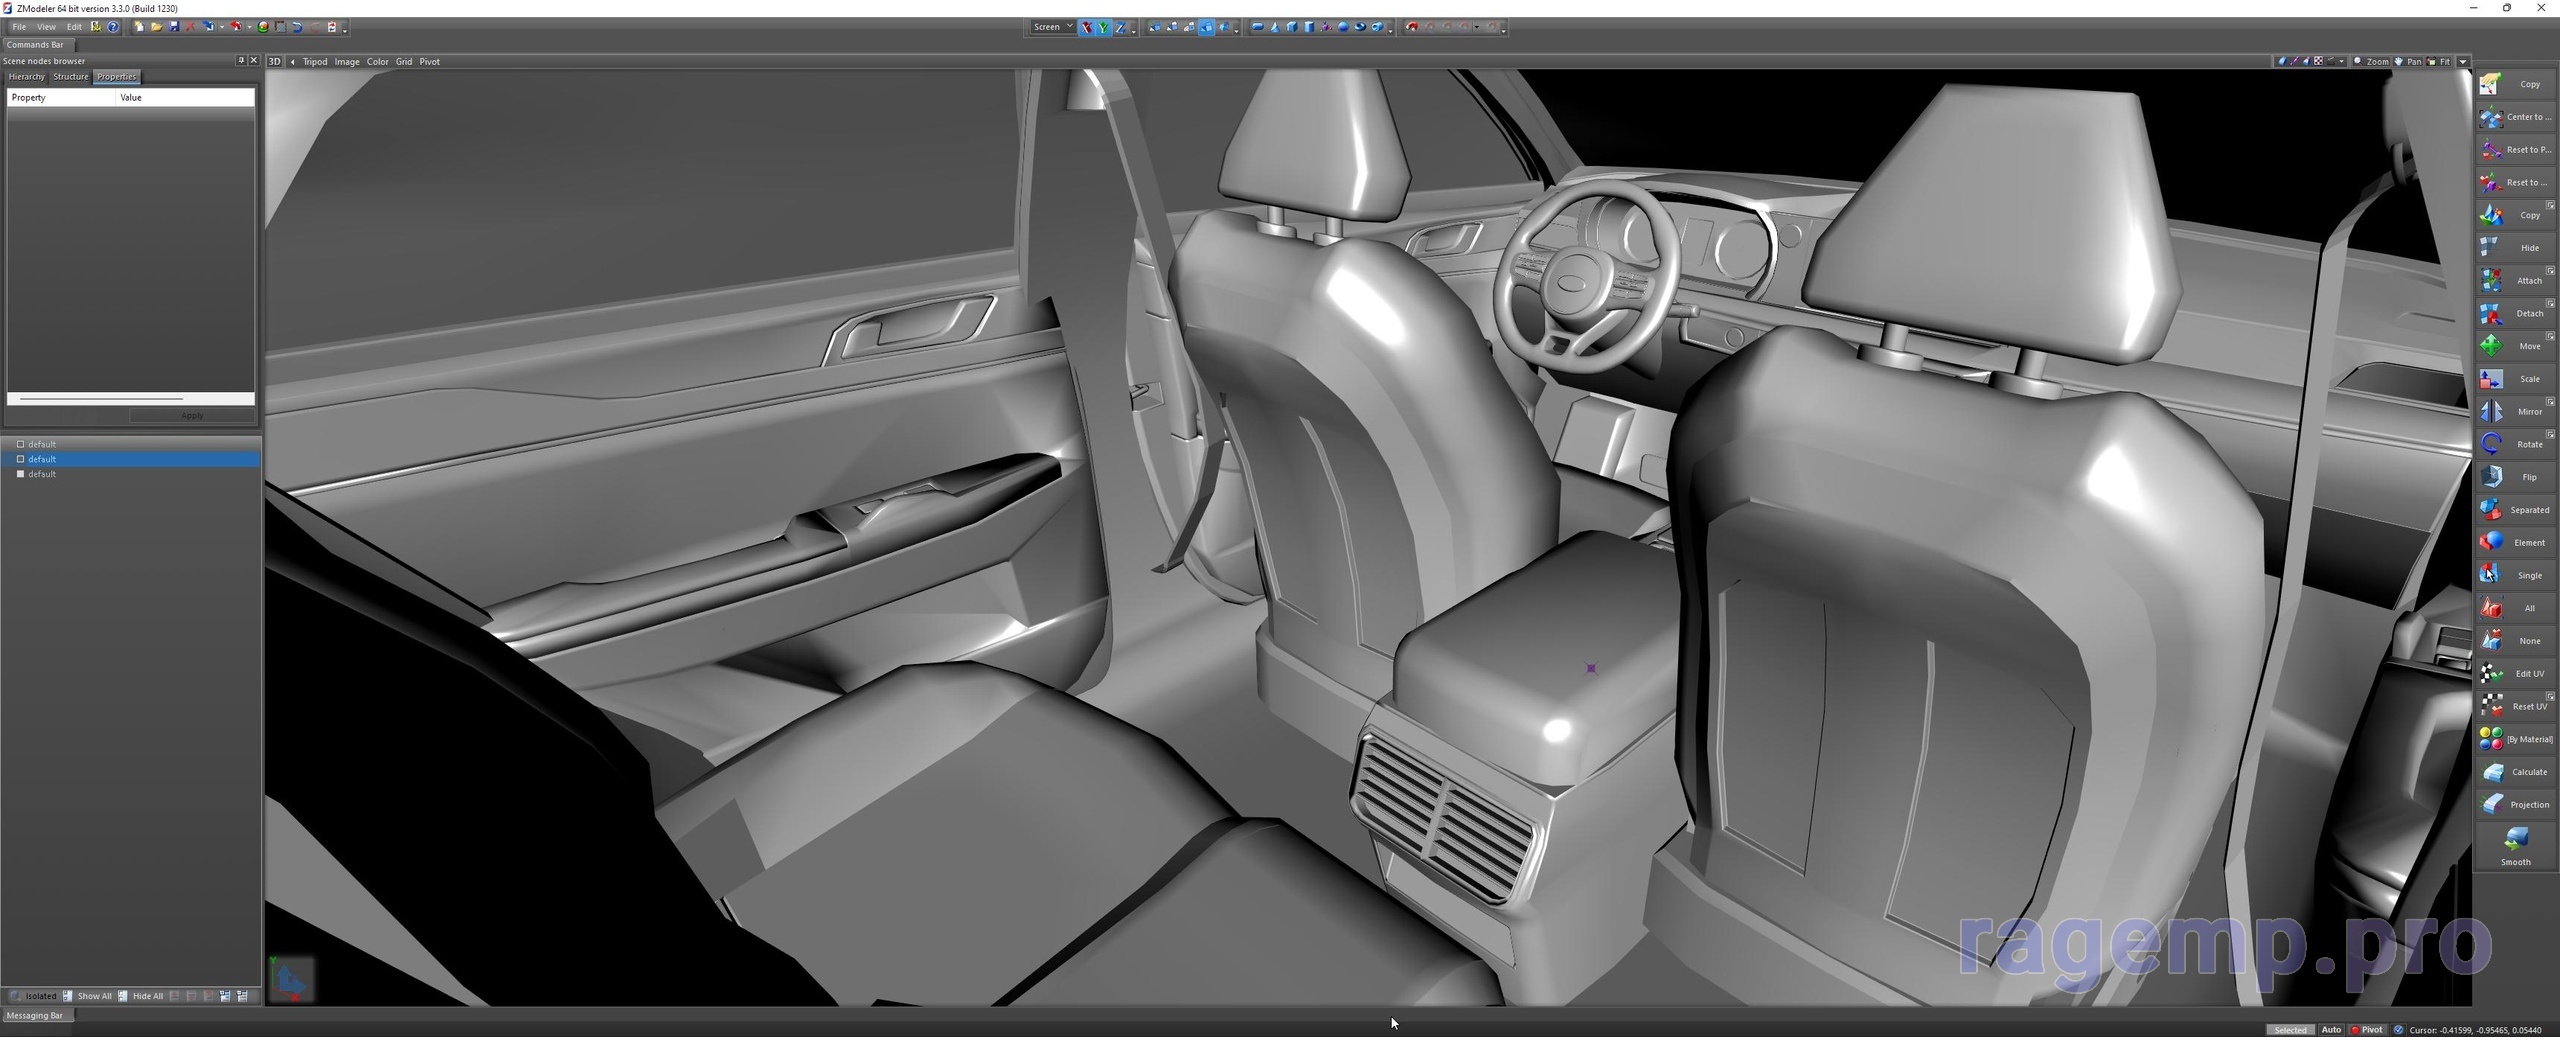
Task: Toggle the X axis constraint
Action: click(x=1086, y=27)
